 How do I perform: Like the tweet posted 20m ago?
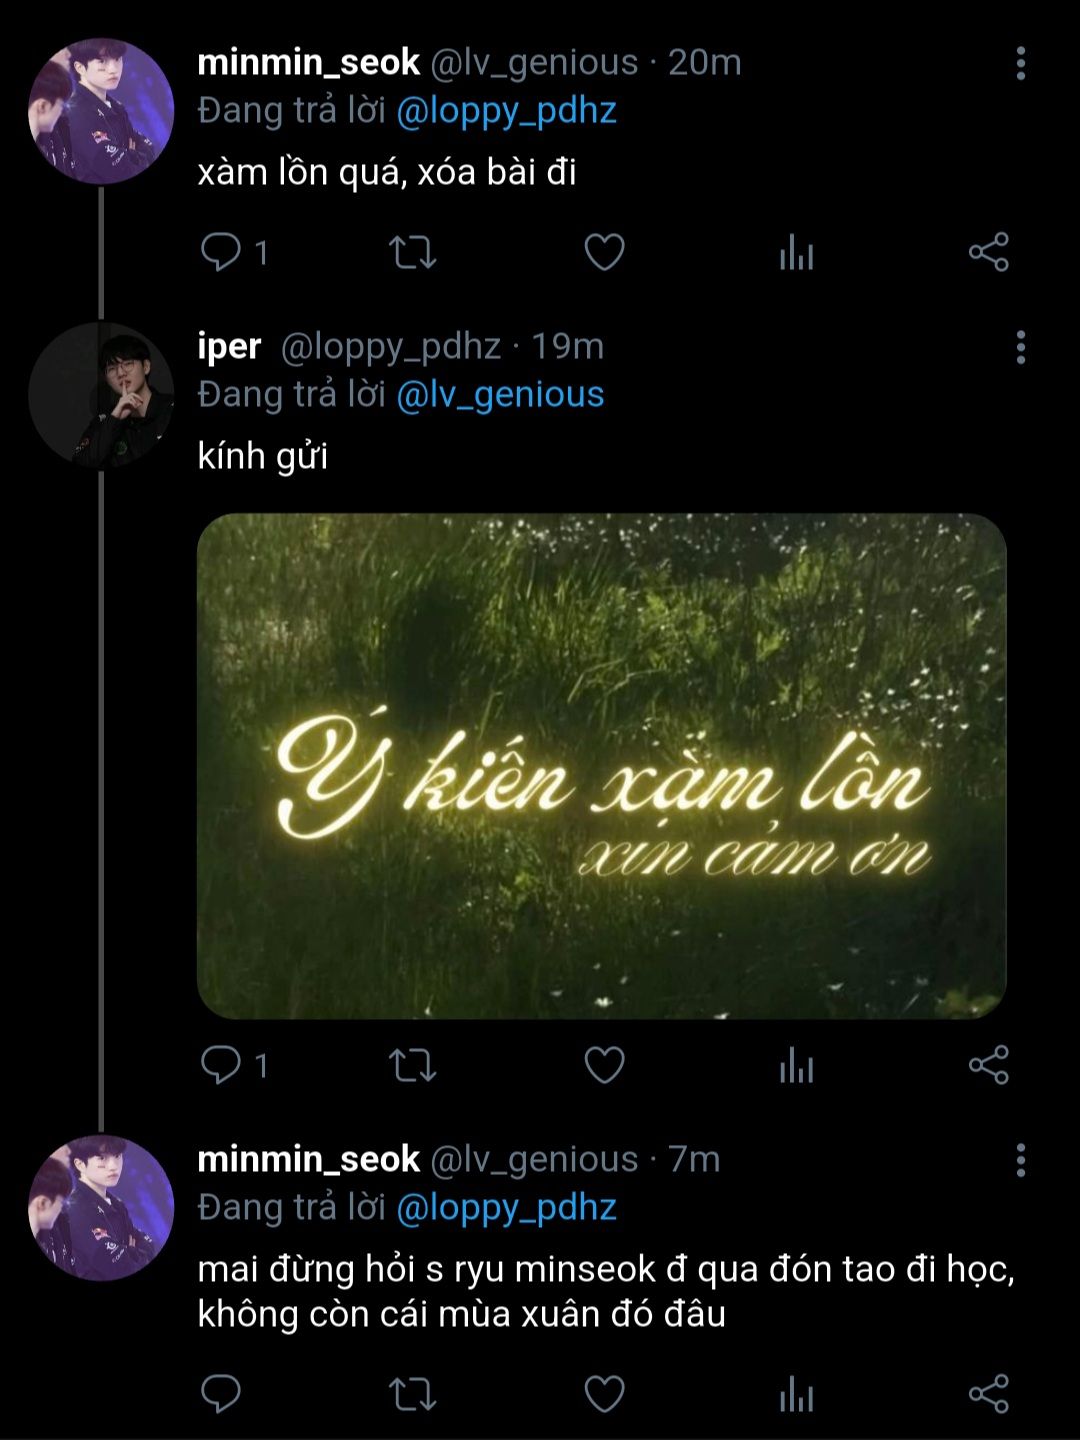pos(604,252)
